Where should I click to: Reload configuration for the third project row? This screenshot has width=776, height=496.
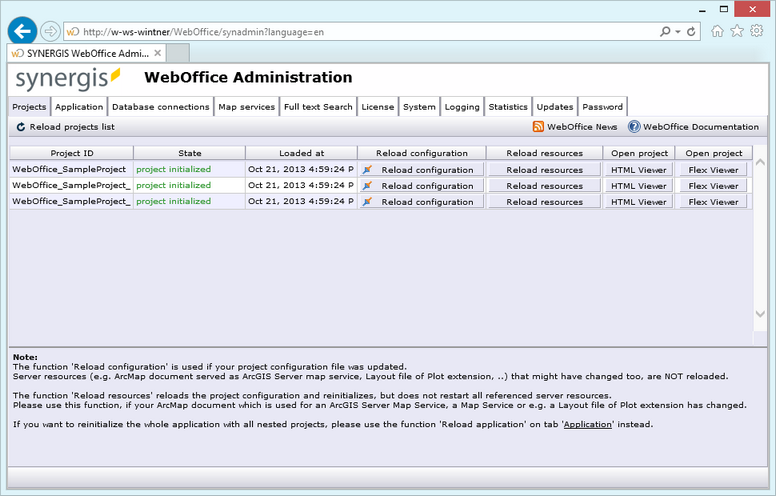pyautogui.click(x=421, y=202)
